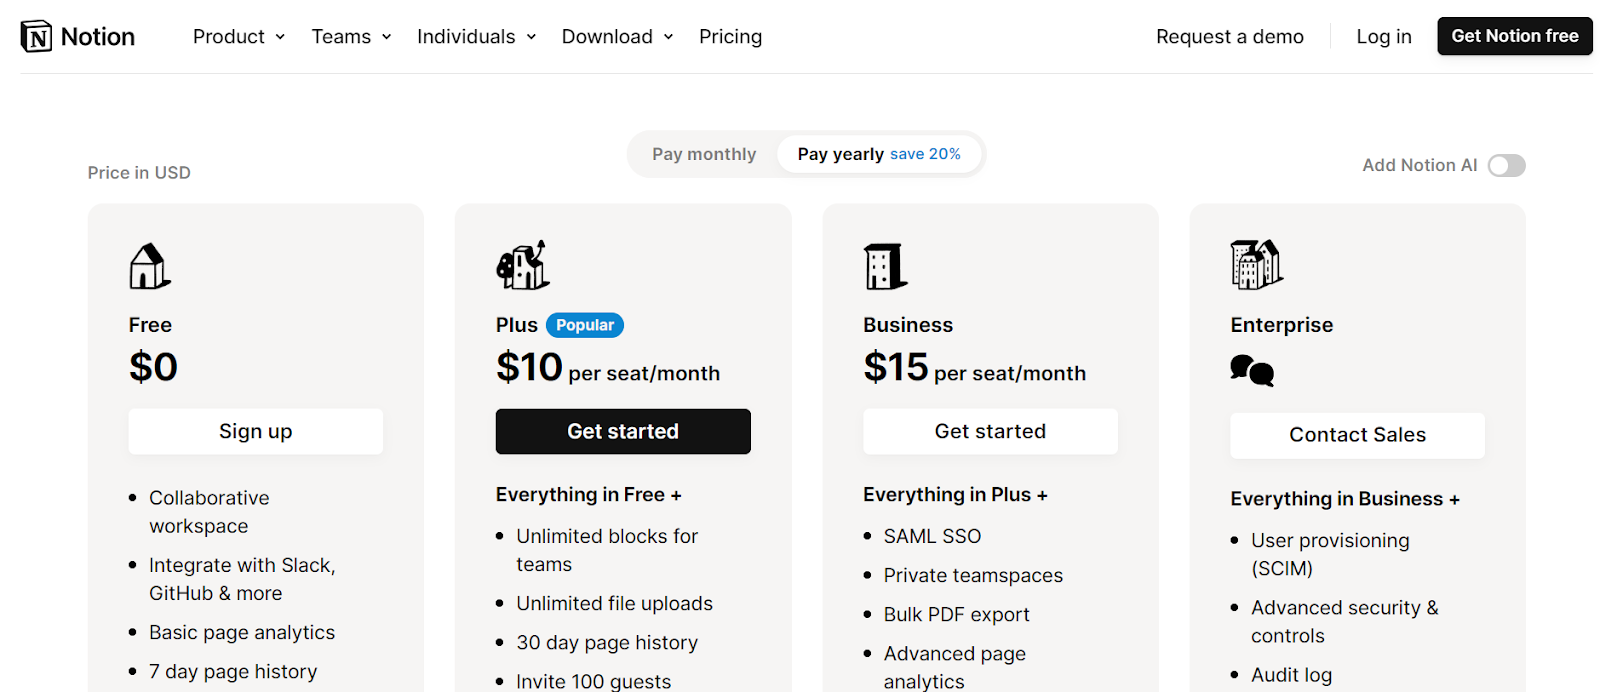
Task: Open the Teams dropdown menu
Action: (351, 37)
